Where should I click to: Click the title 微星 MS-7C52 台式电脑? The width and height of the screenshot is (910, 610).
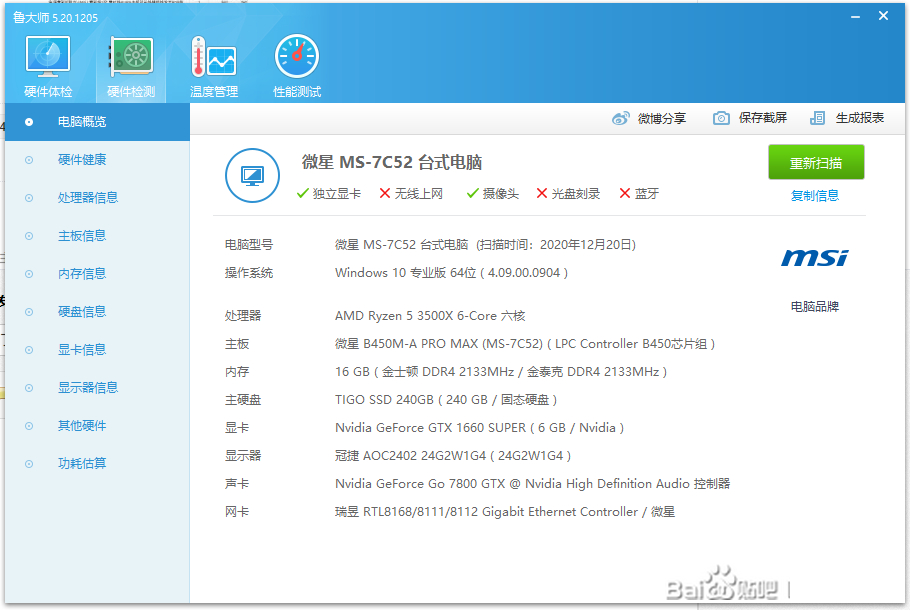(x=392, y=162)
